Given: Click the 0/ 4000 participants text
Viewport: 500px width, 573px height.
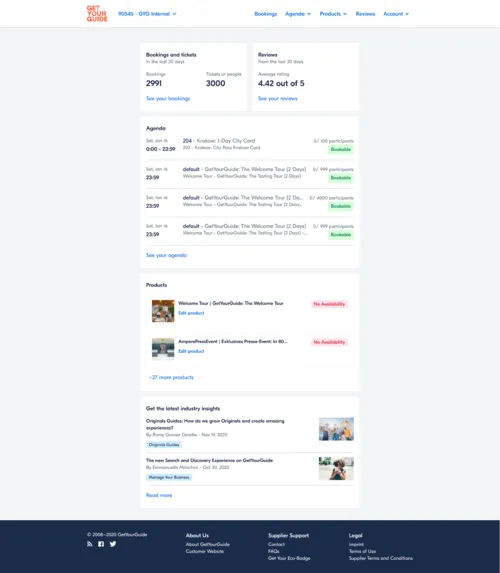Looking at the screenshot, I should (x=332, y=198).
